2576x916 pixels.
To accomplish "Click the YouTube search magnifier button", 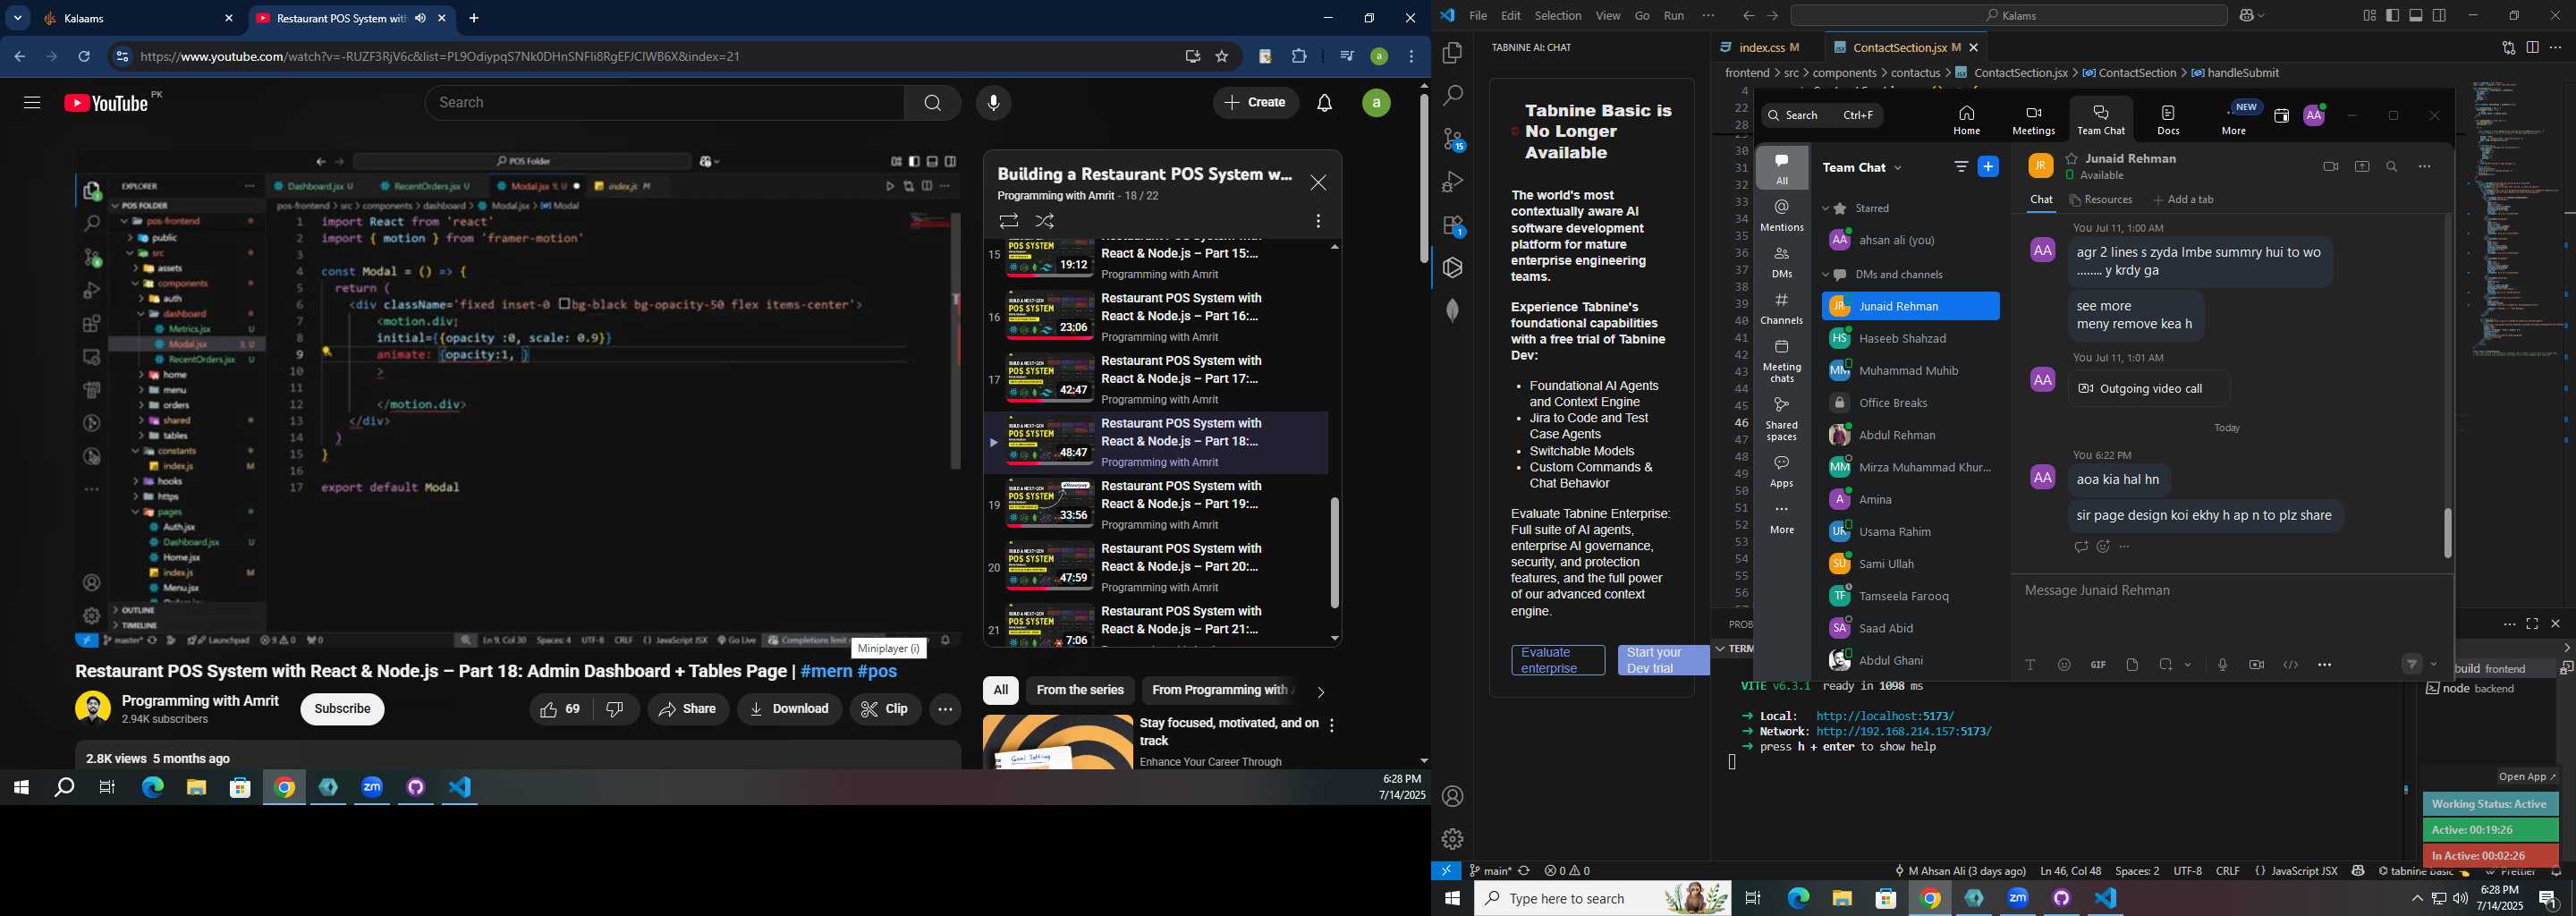I will [x=933, y=103].
